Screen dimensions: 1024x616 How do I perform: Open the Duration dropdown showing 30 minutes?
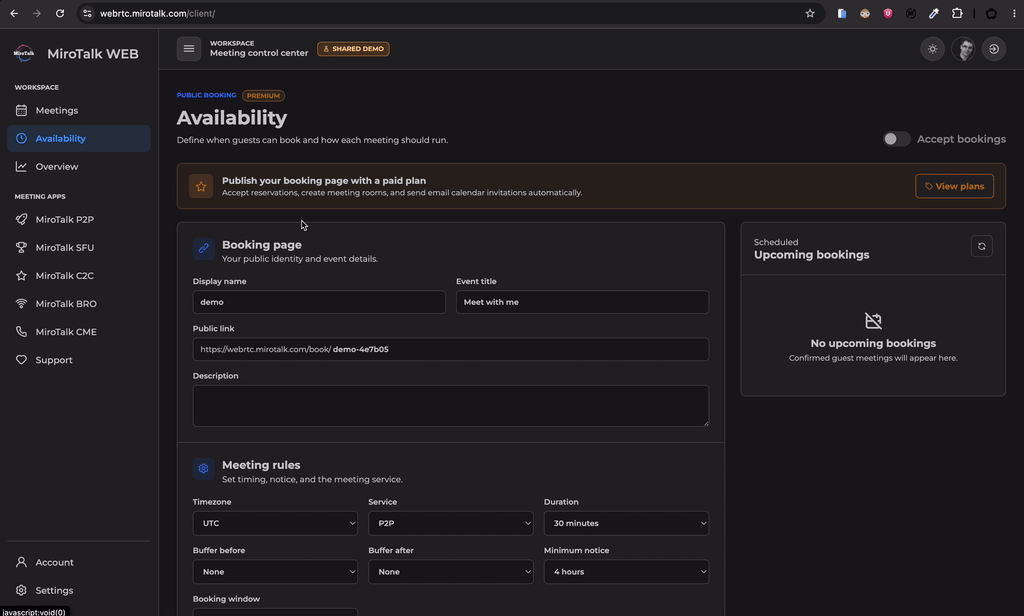626,523
